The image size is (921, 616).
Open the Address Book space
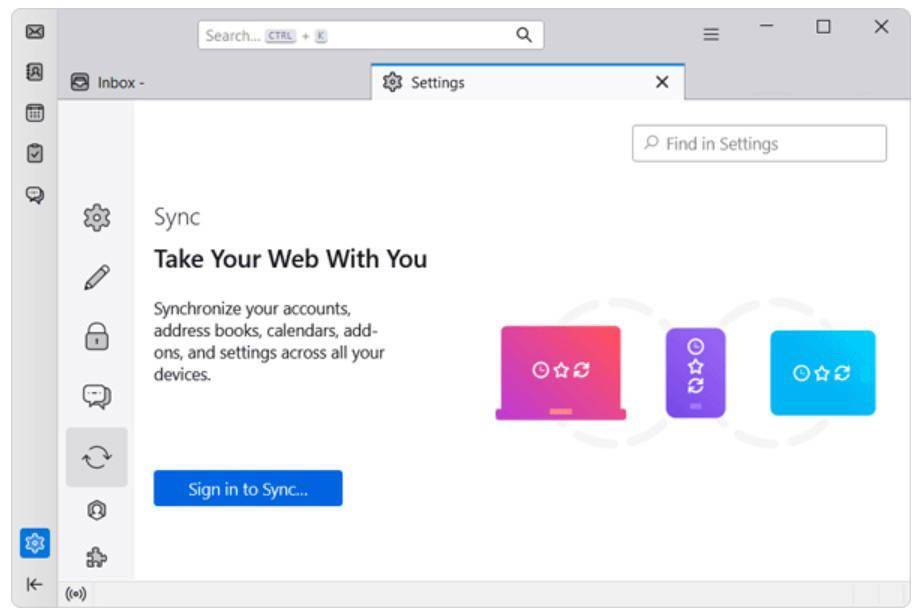pos(35,72)
